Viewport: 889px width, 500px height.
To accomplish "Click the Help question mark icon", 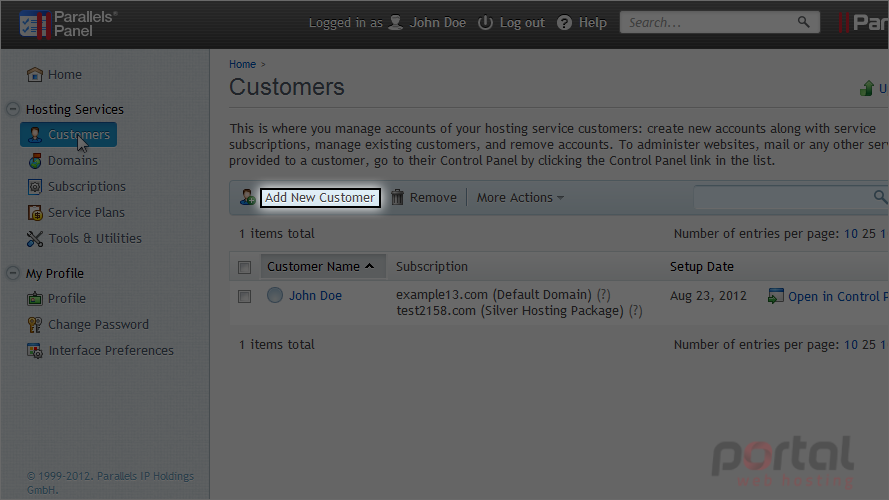I will [564, 23].
